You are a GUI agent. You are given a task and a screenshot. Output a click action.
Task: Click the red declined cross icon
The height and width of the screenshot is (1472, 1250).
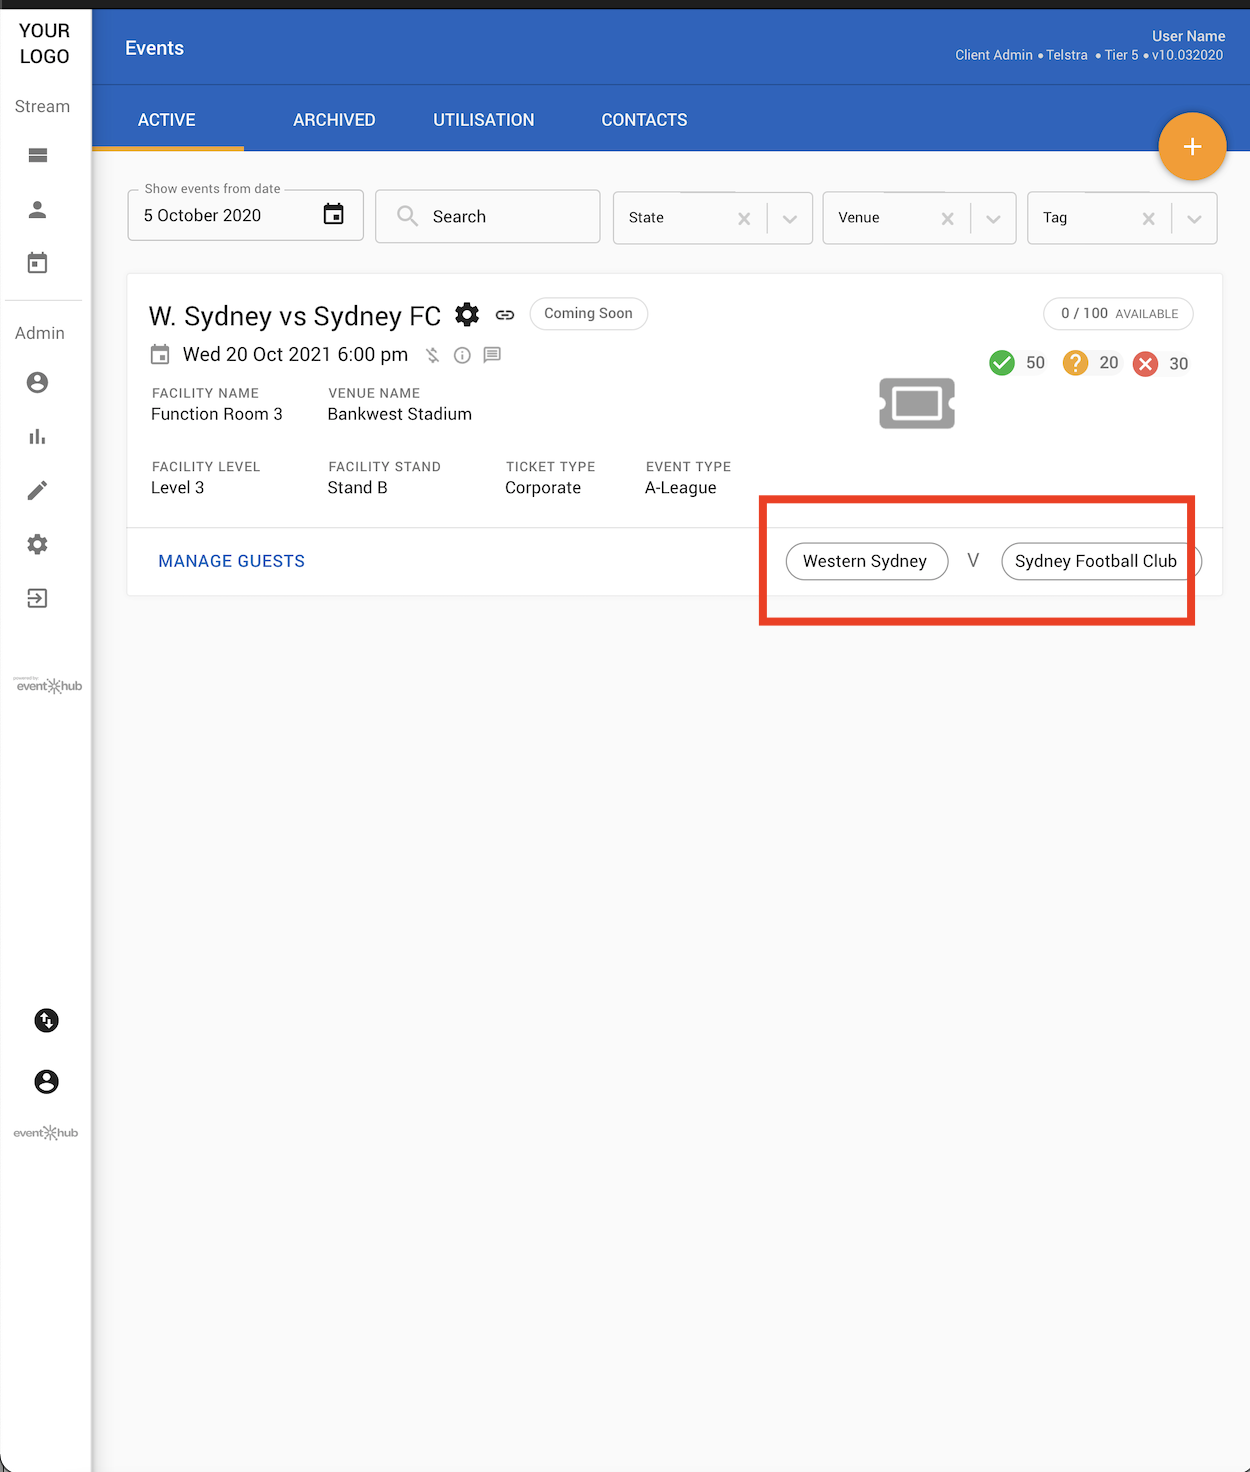(x=1146, y=364)
